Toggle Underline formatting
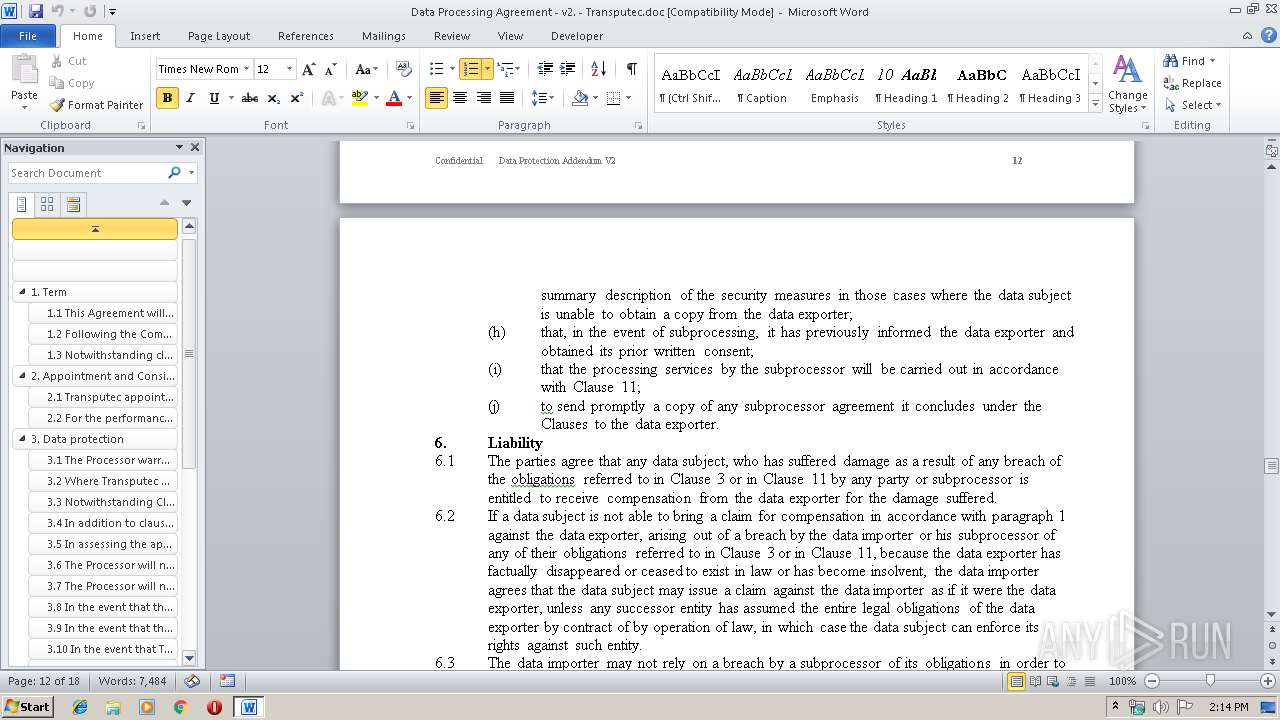Image resolution: width=1280 pixels, height=720 pixels. (214, 98)
